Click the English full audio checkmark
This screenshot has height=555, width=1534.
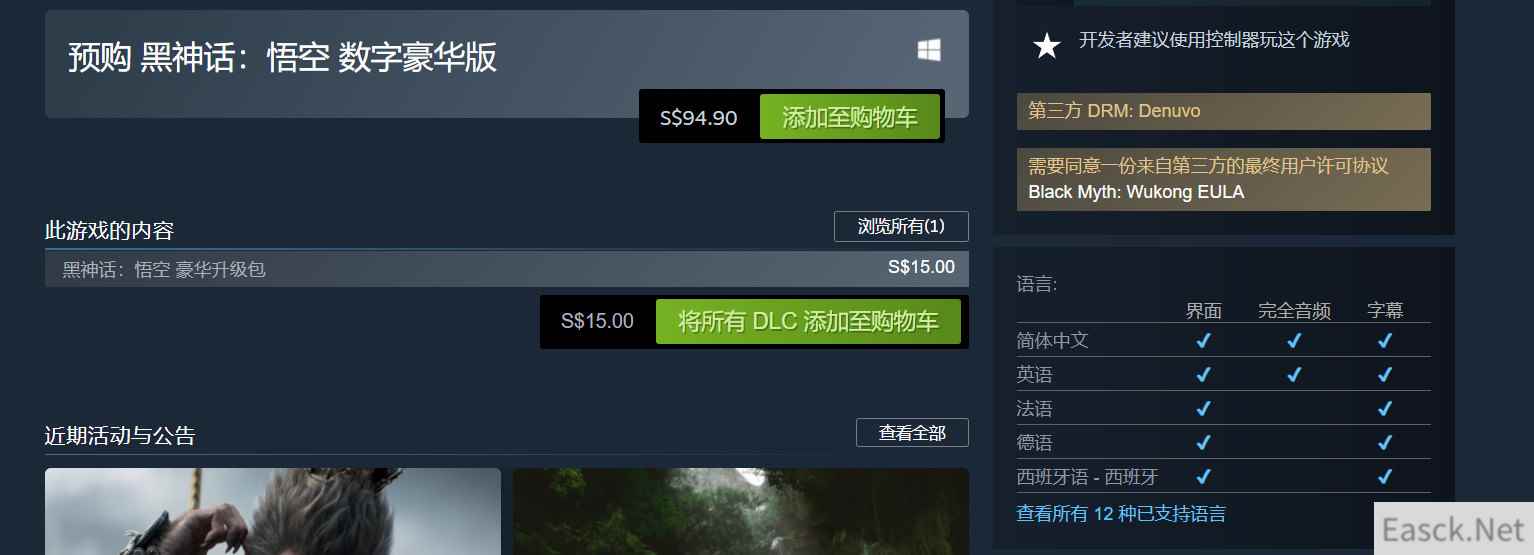pyautogui.click(x=1294, y=375)
